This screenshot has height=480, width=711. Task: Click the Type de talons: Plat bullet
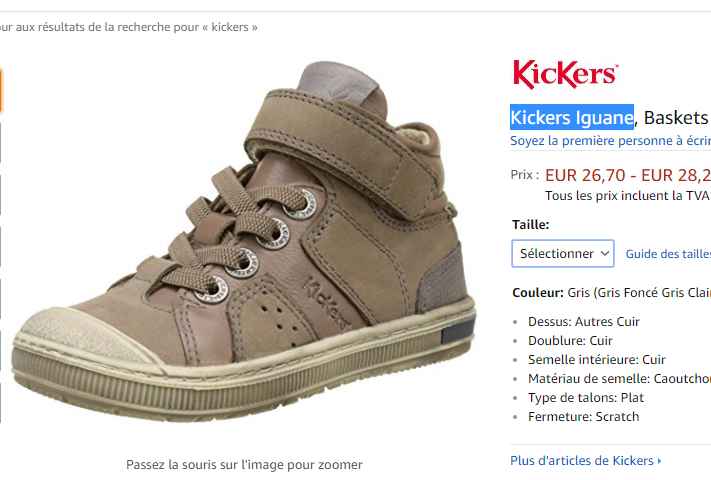(585, 398)
